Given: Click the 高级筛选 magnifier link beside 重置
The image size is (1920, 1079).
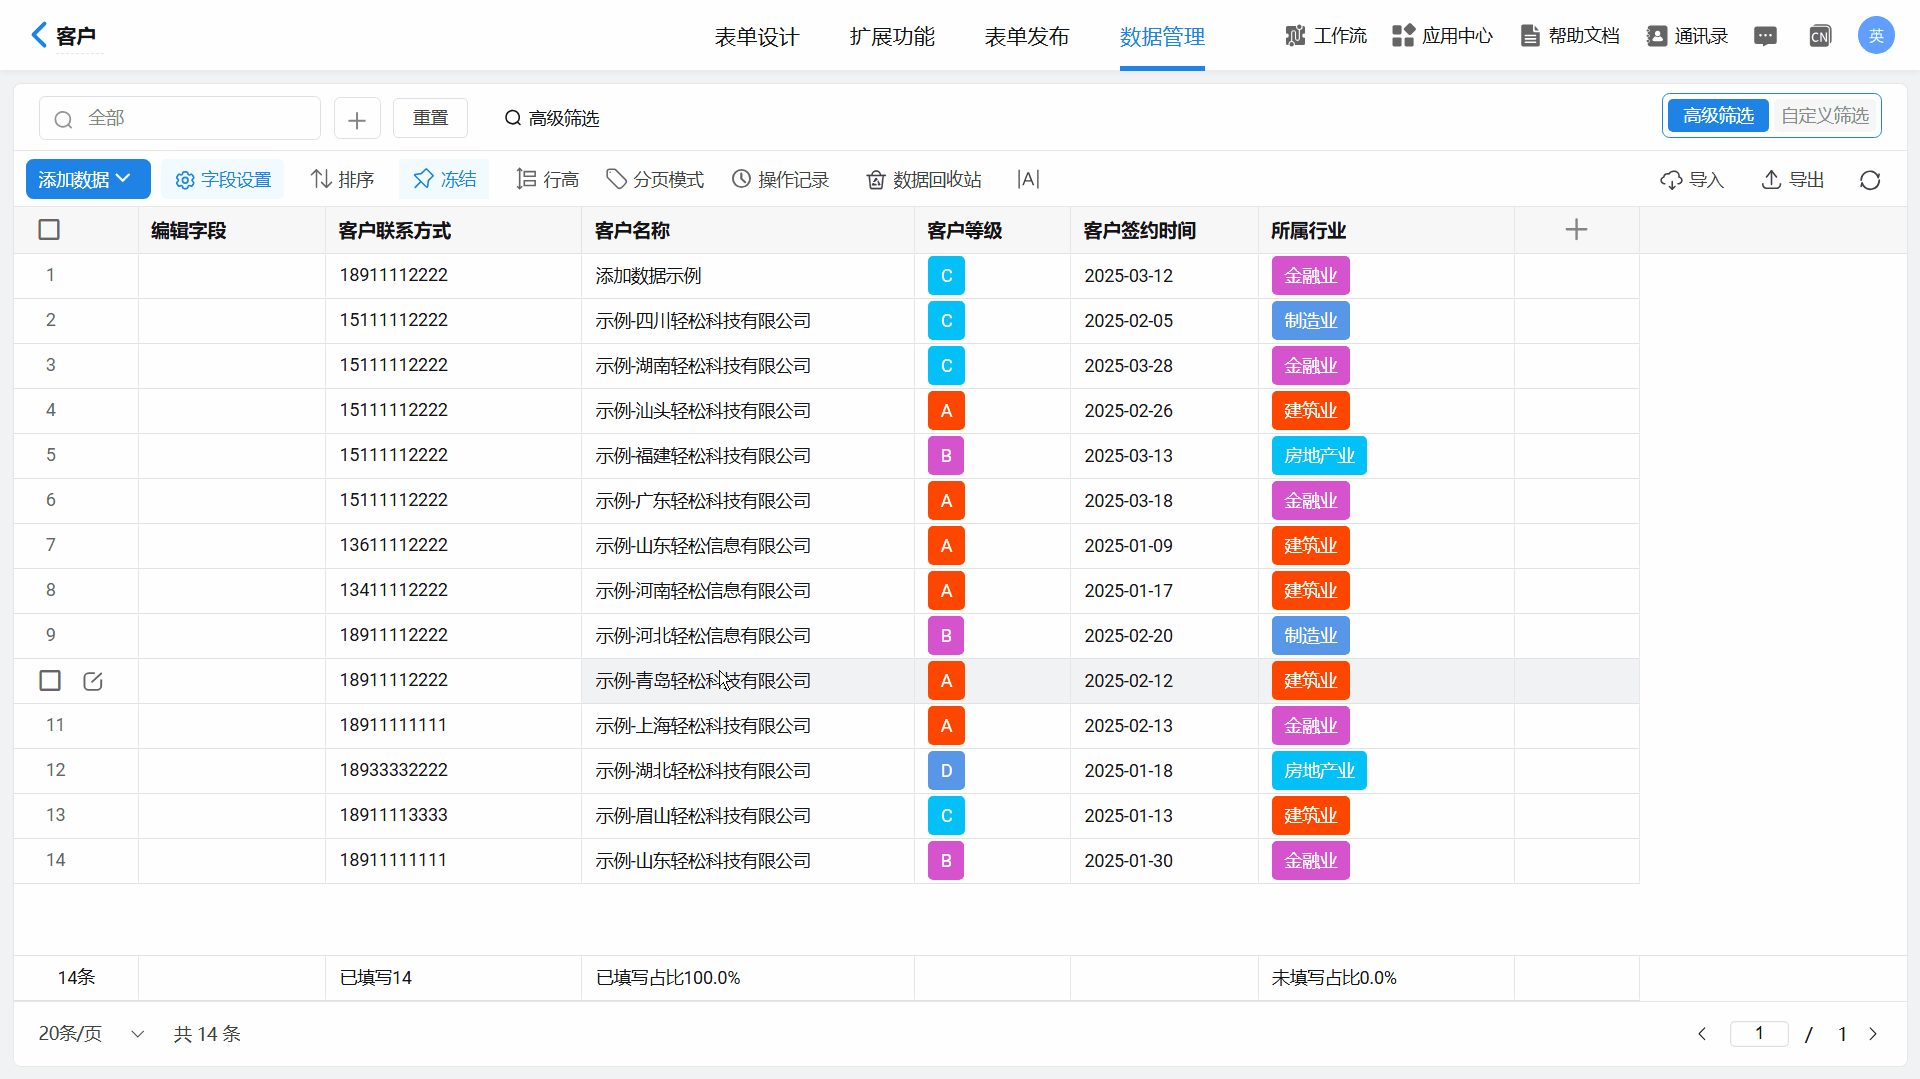Looking at the screenshot, I should click(552, 118).
